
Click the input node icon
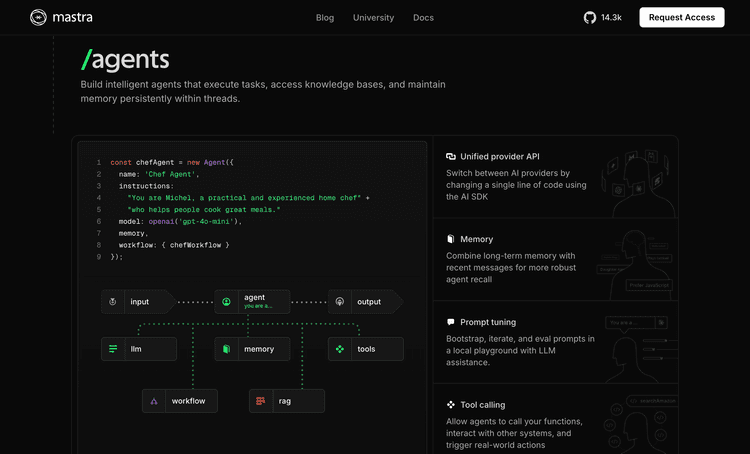click(x=112, y=302)
